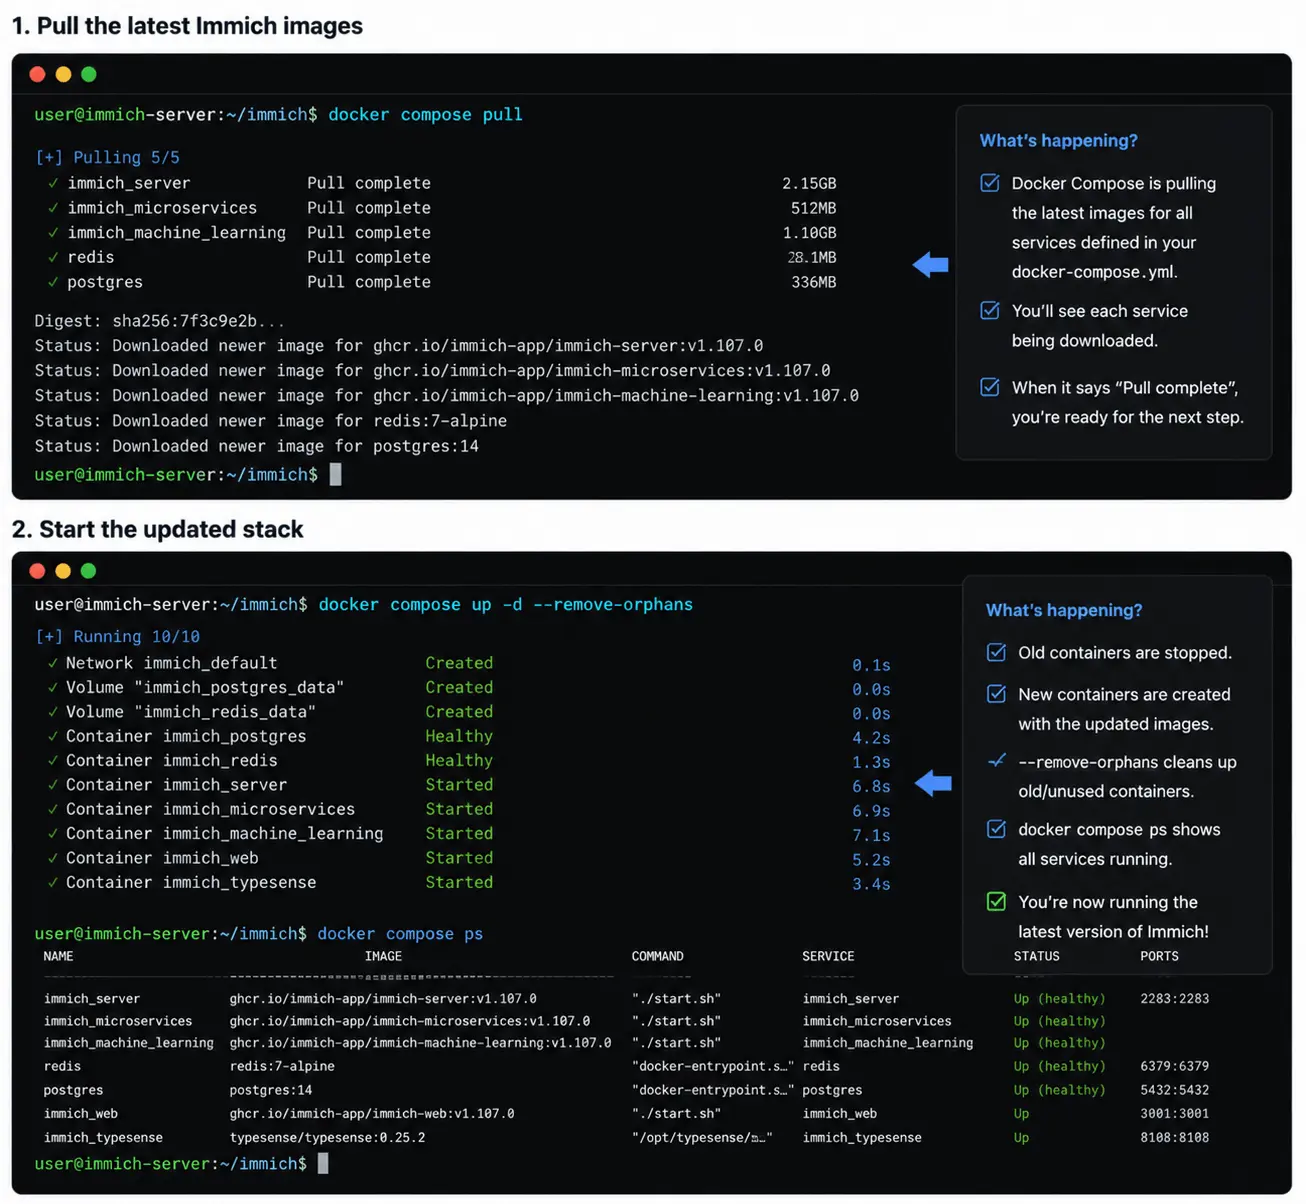The width and height of the screenshot is (1306, 1204).
Task: Click the checkmark before immich_microservices Pull complete
Action: click(x=53, y=208)
